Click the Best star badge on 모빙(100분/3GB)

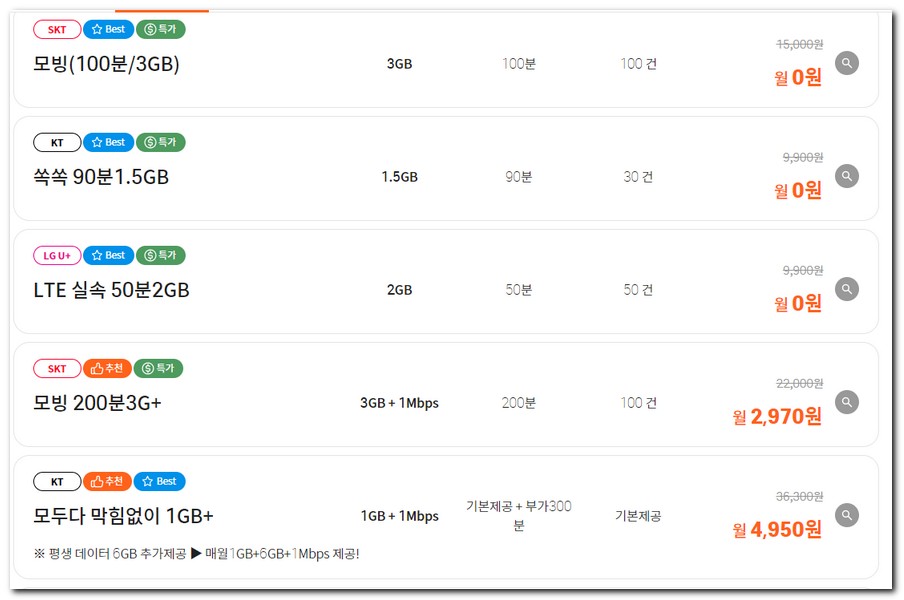coord(108,30)
